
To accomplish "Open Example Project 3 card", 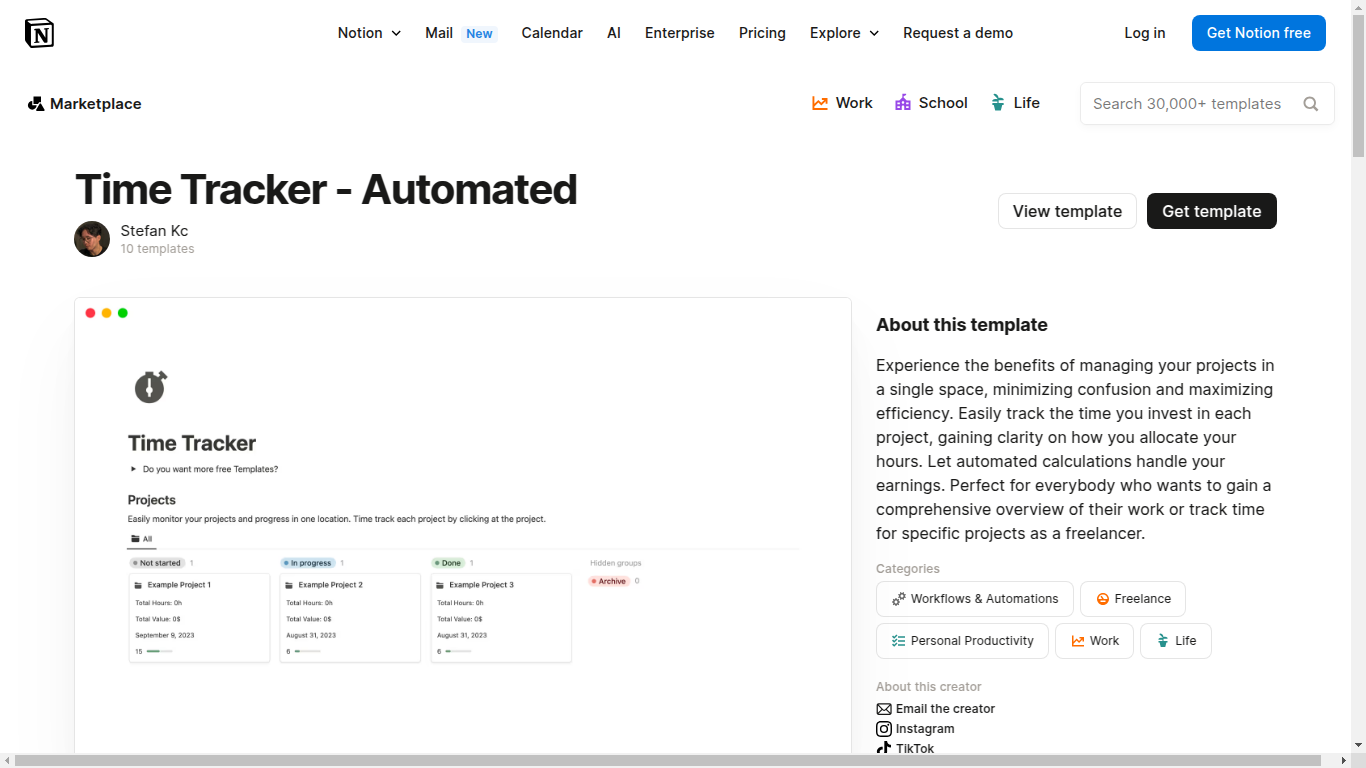I will 501,617.
